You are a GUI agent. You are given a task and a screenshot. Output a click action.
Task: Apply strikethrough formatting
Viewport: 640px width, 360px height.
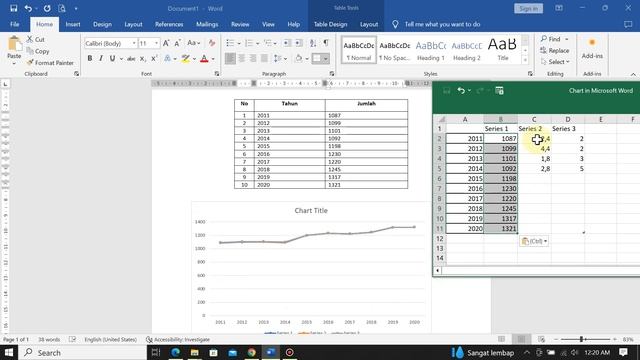point(131,59)
